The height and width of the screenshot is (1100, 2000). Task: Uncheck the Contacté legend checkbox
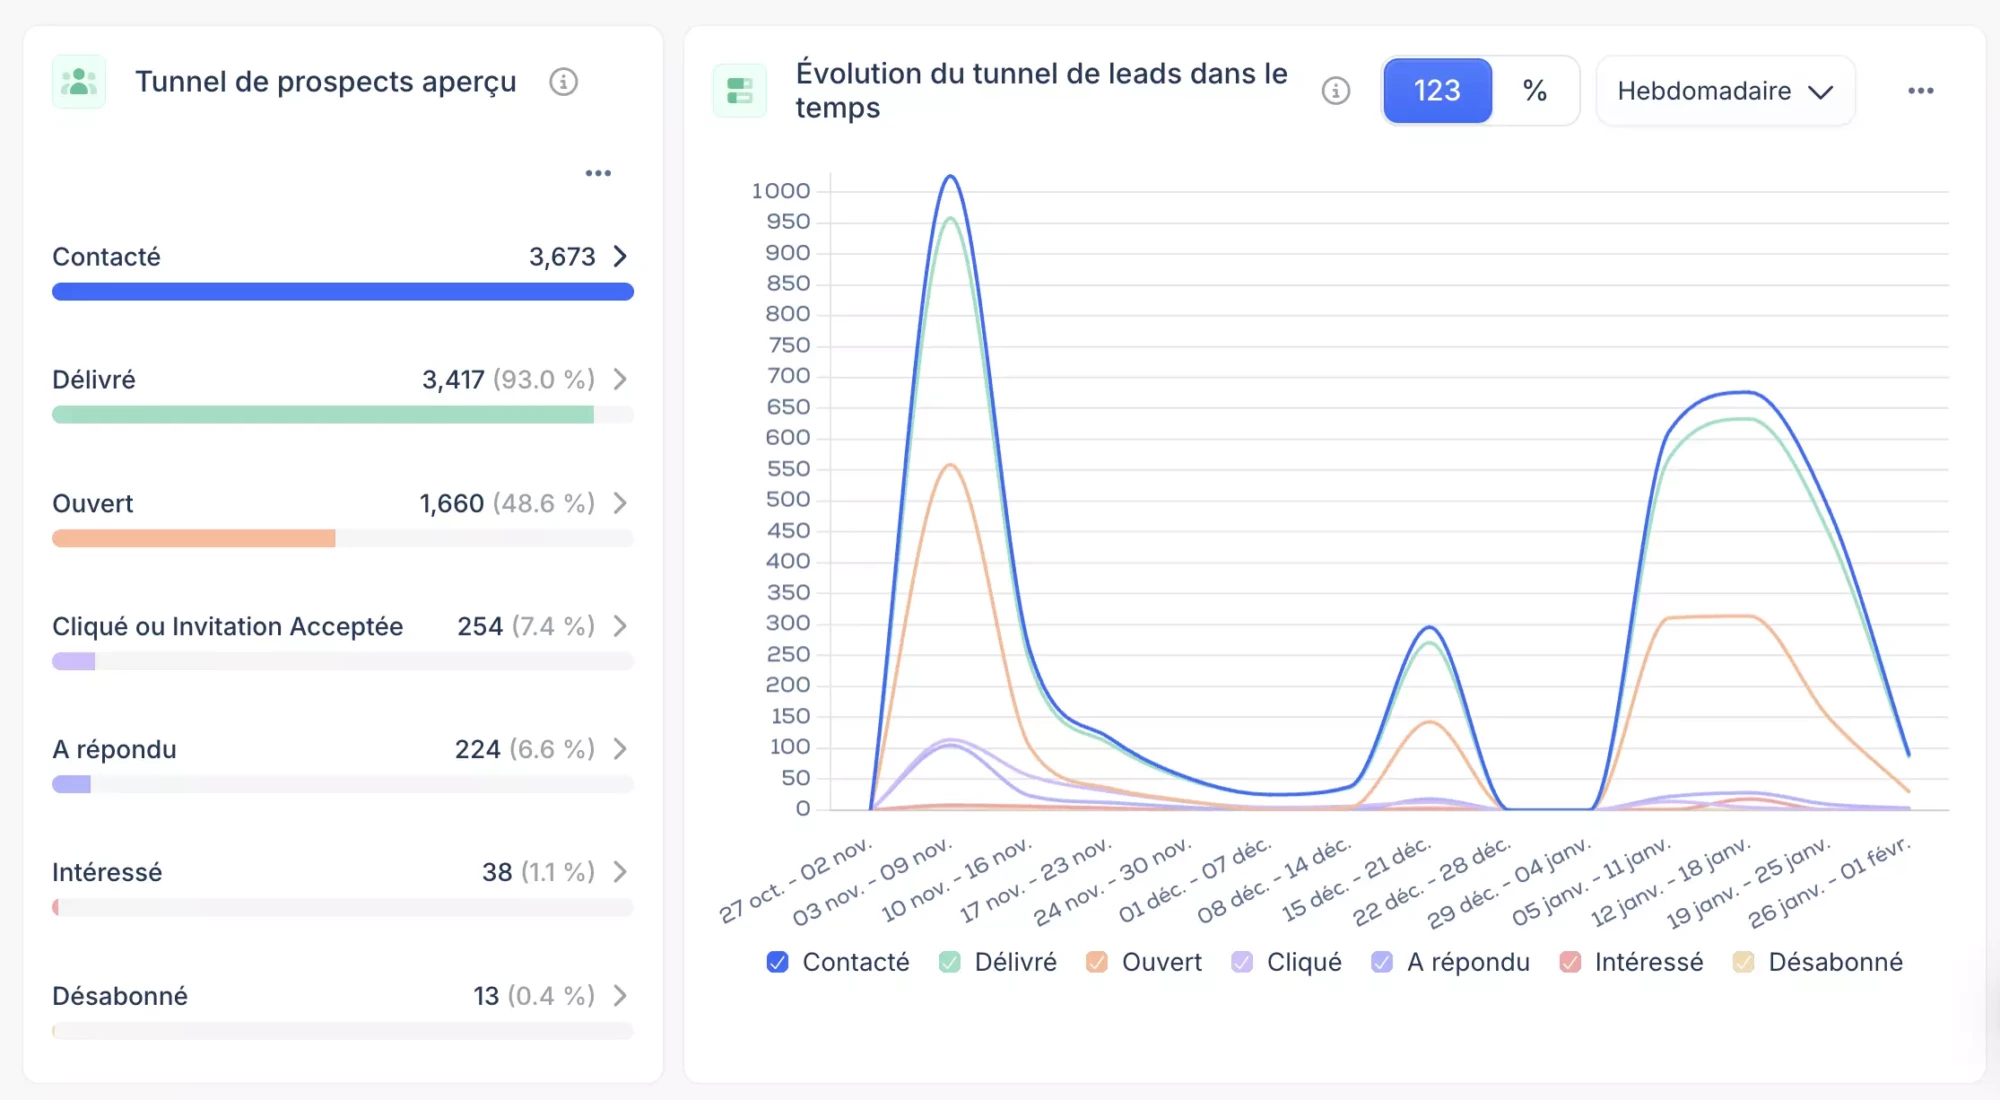(x=777, y=962)
